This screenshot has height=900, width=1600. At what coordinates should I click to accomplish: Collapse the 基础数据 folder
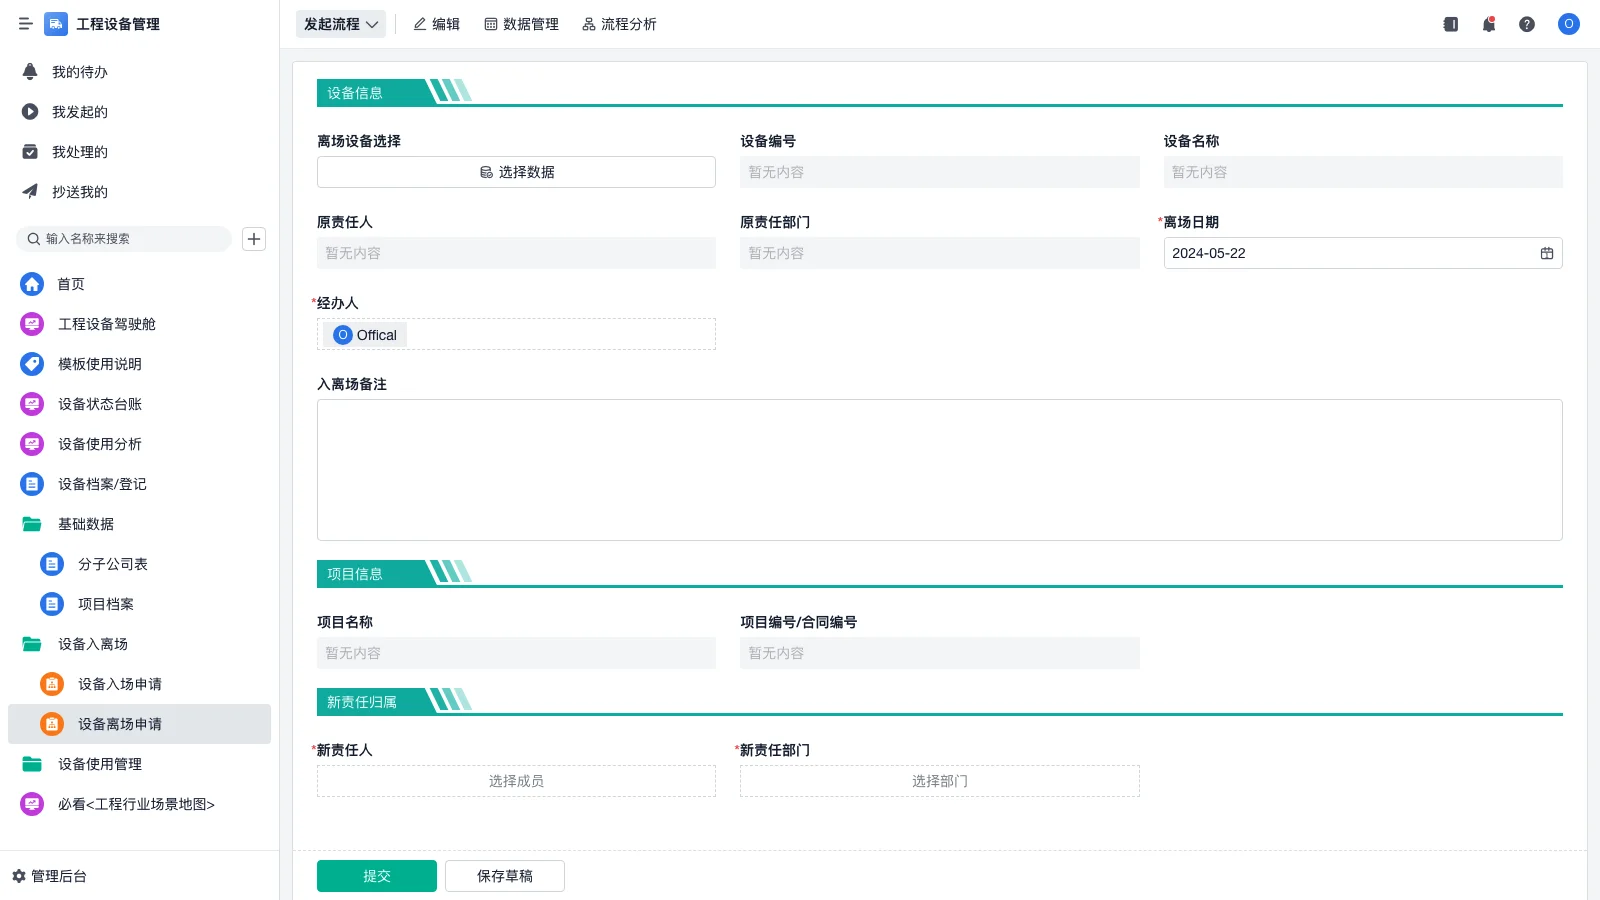point(139,524)
